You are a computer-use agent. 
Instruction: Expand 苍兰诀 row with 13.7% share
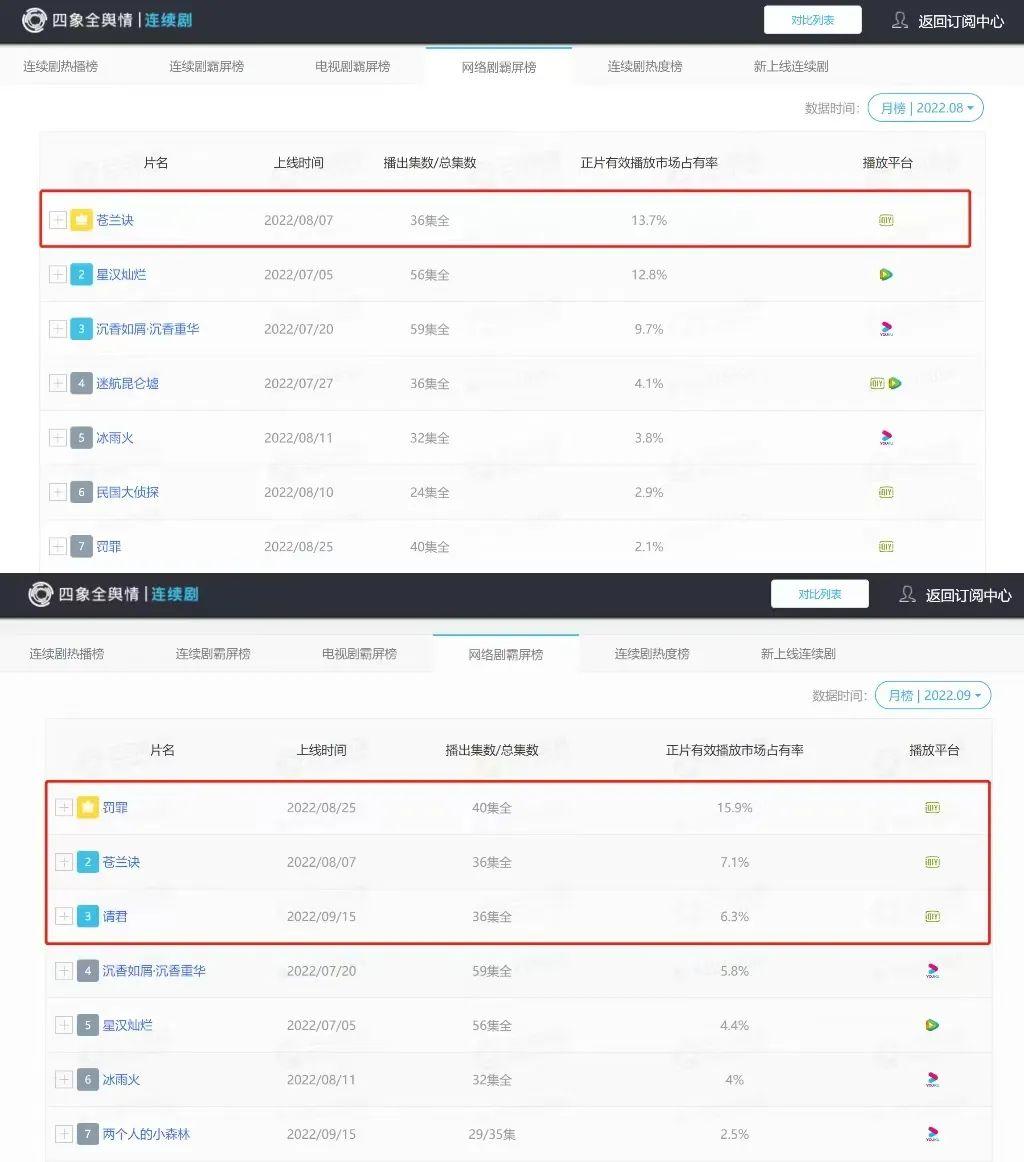pos(58,220)
